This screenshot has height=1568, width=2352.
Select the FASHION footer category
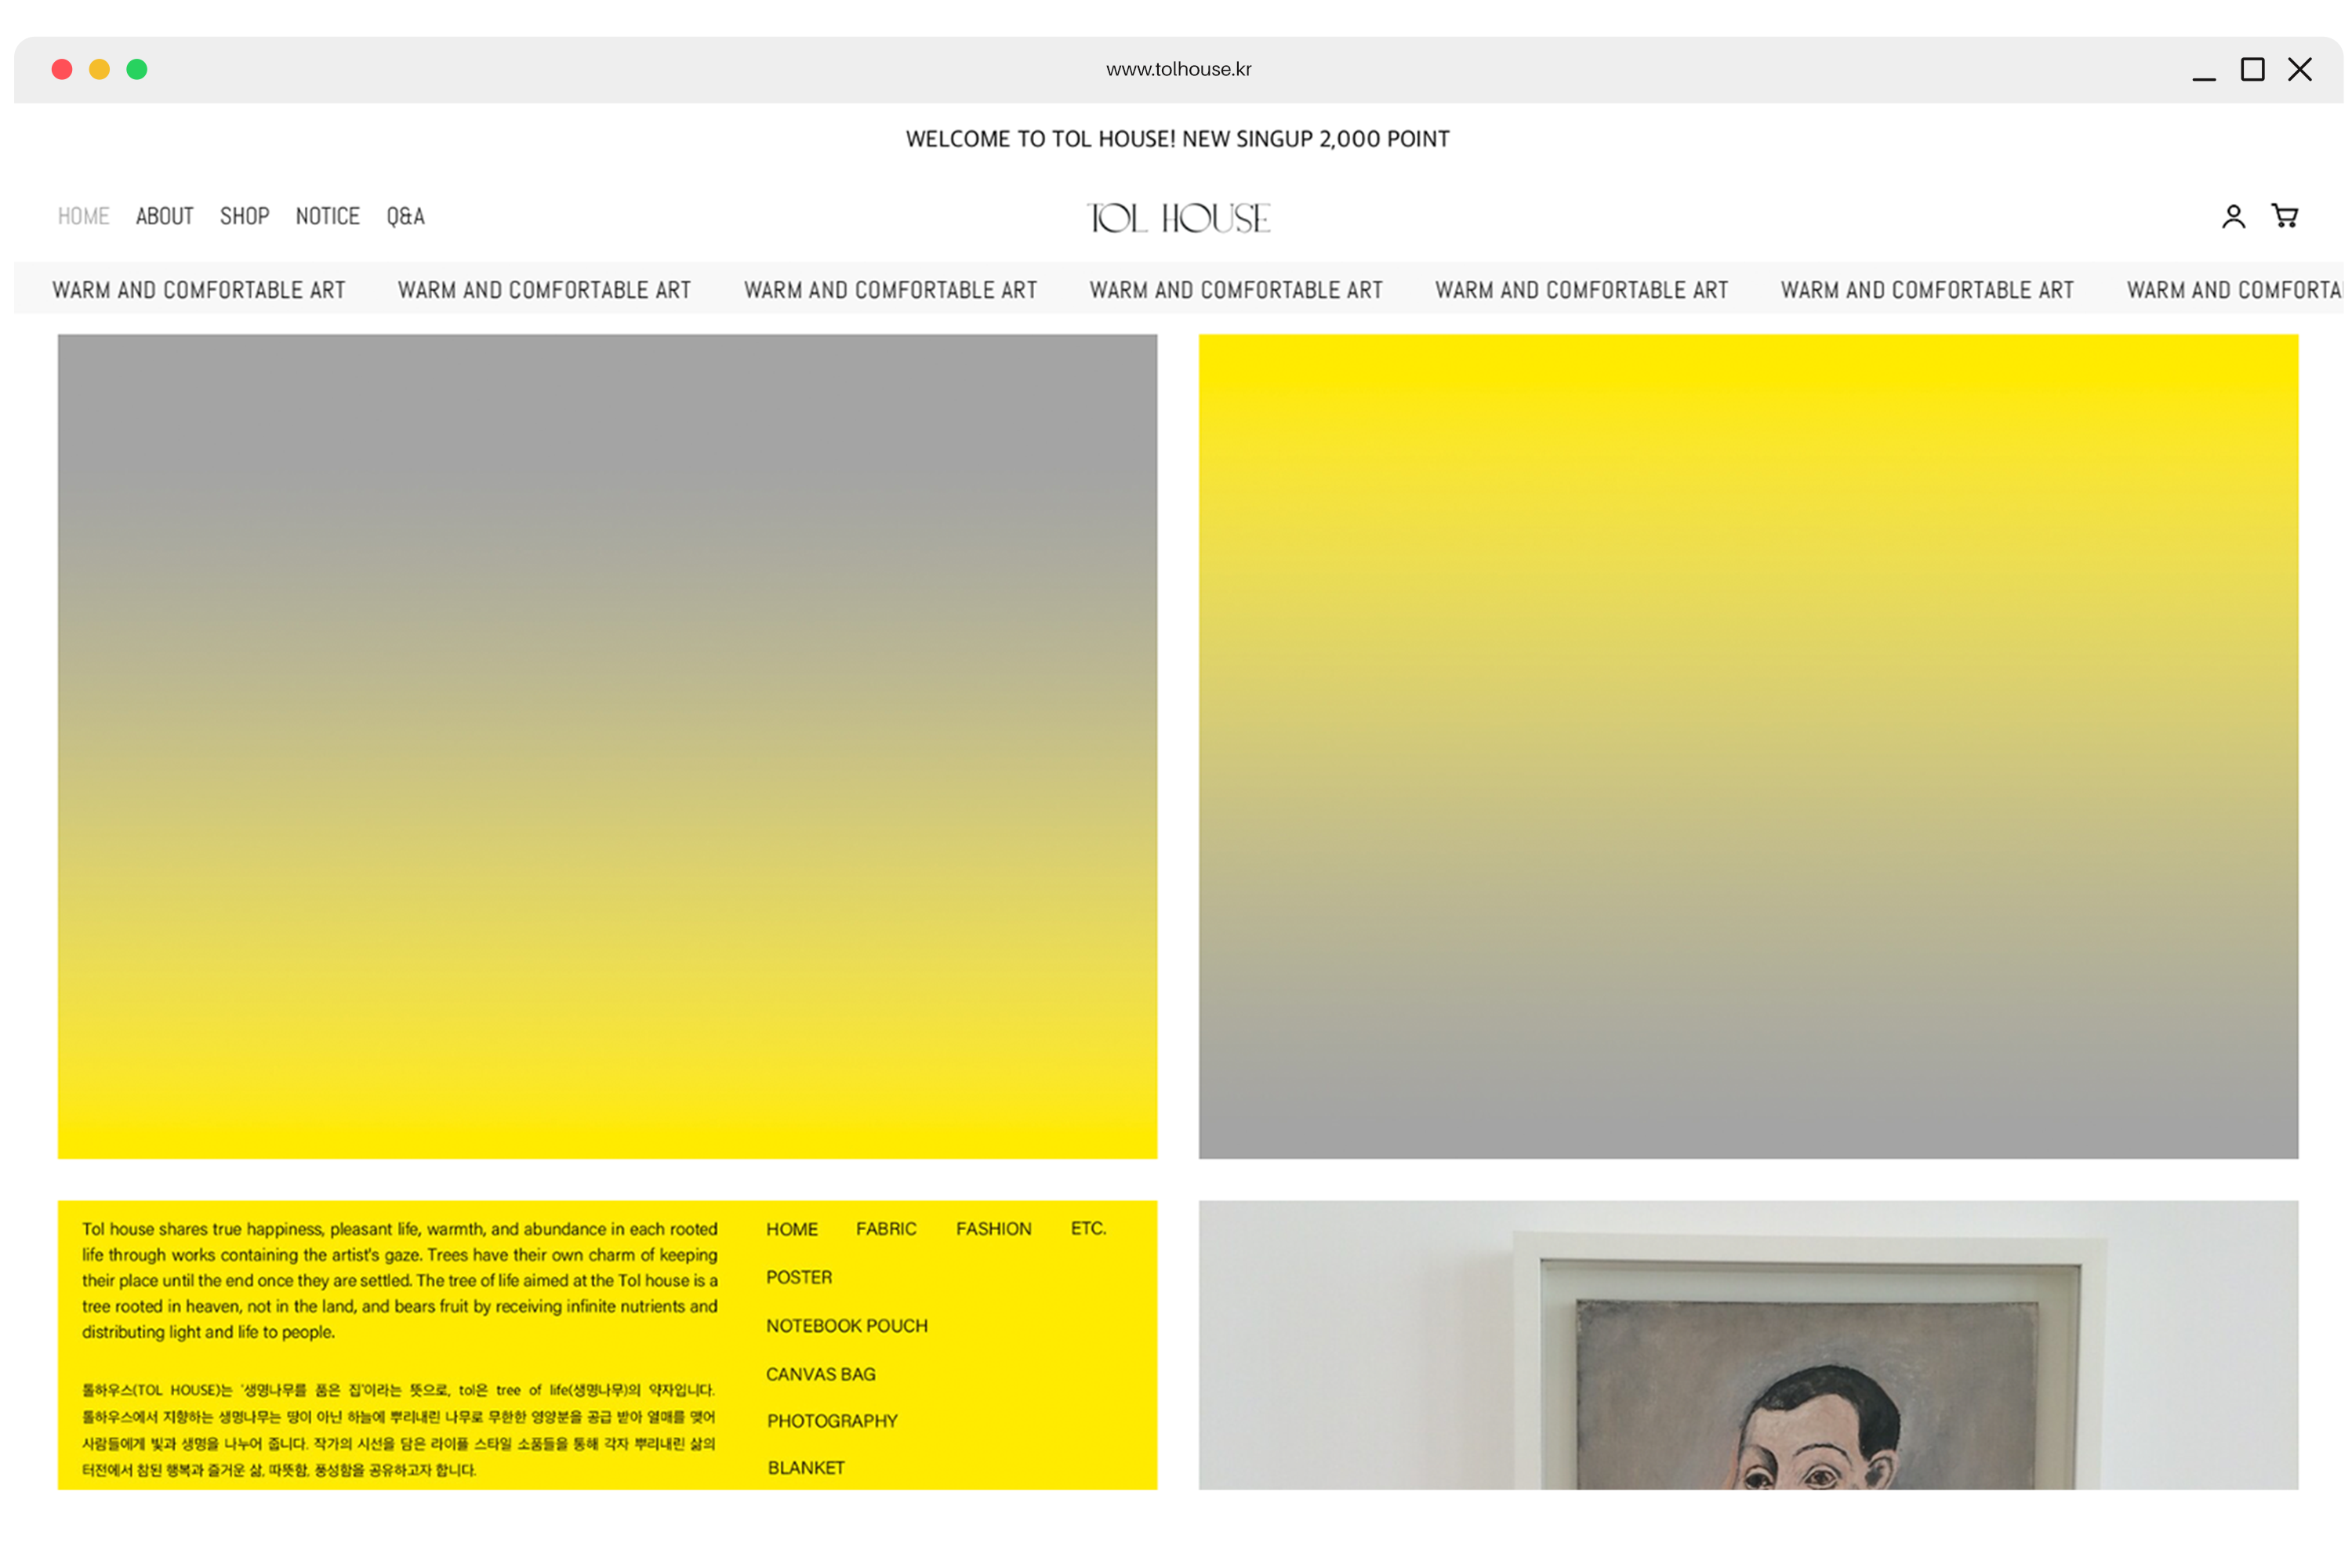point(993,1229)
